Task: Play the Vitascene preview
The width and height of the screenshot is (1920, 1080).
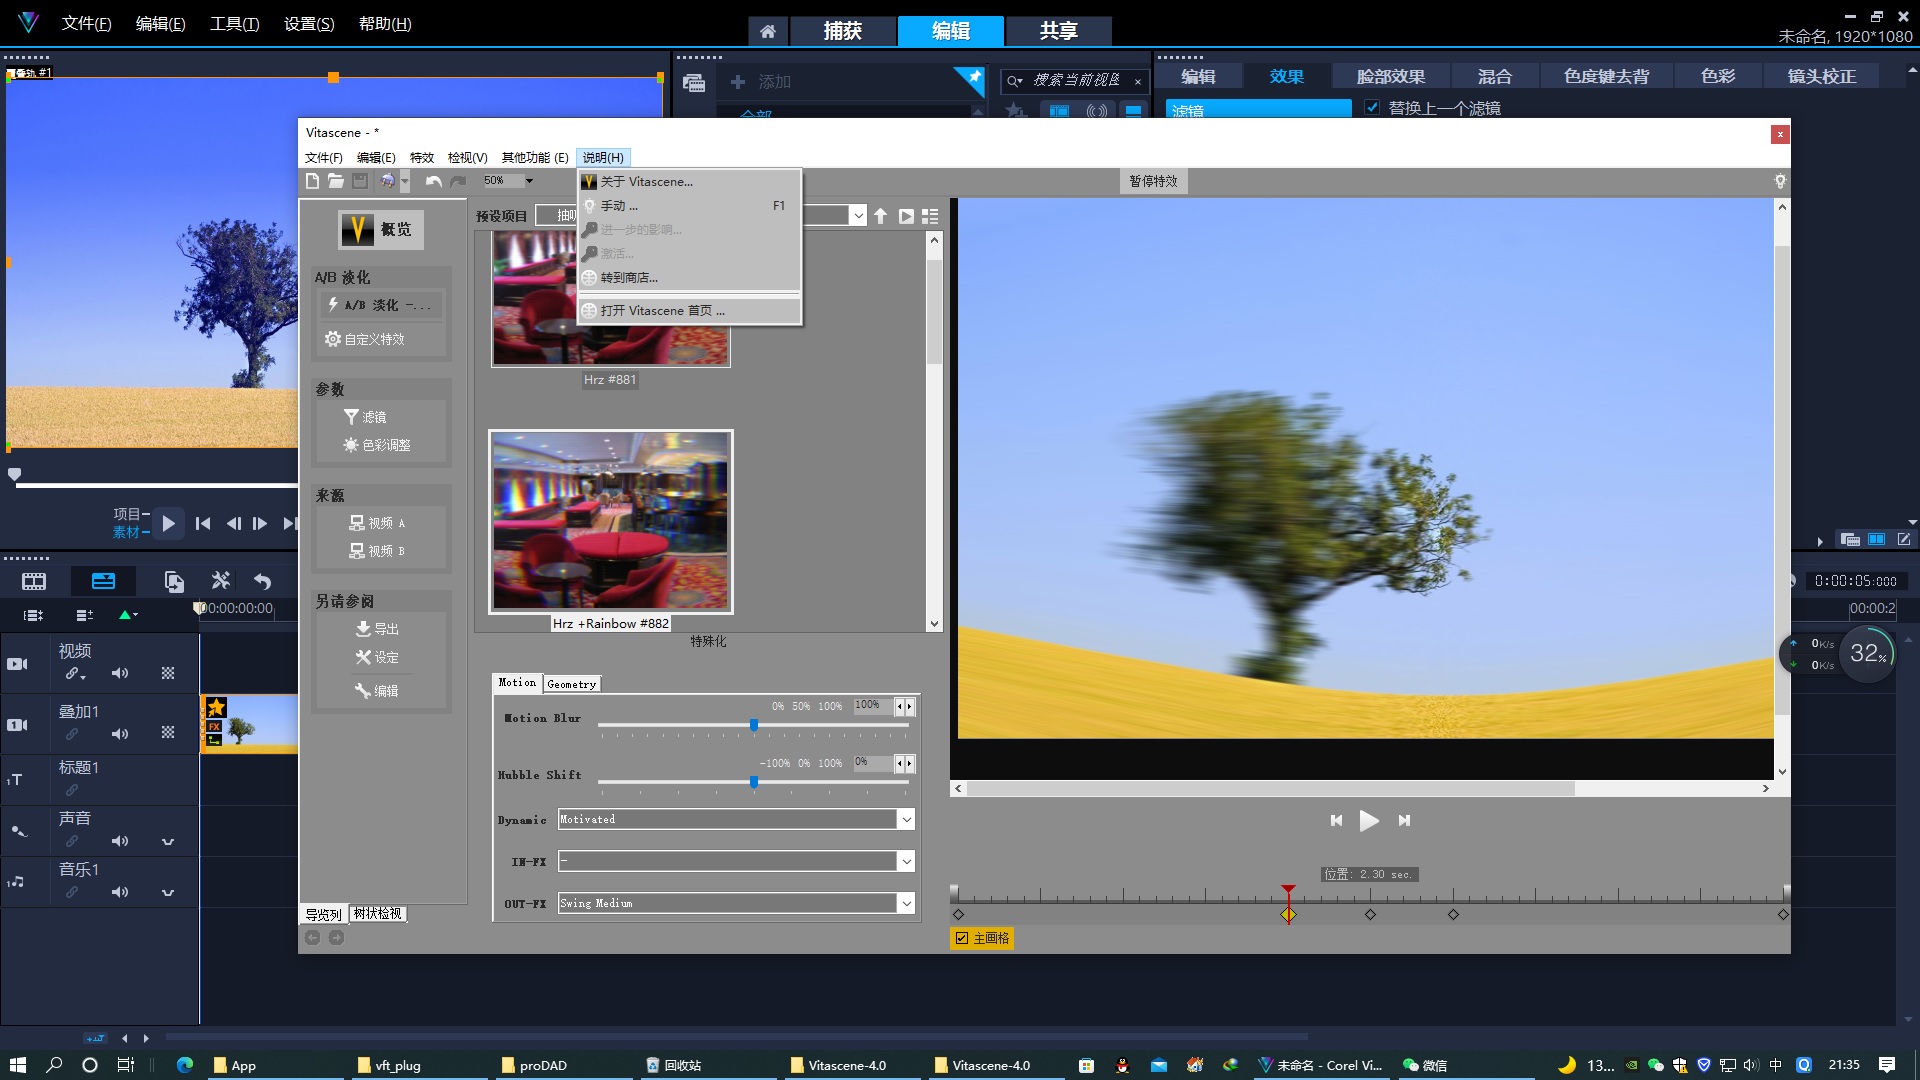Action: (x=1369, y=821)
